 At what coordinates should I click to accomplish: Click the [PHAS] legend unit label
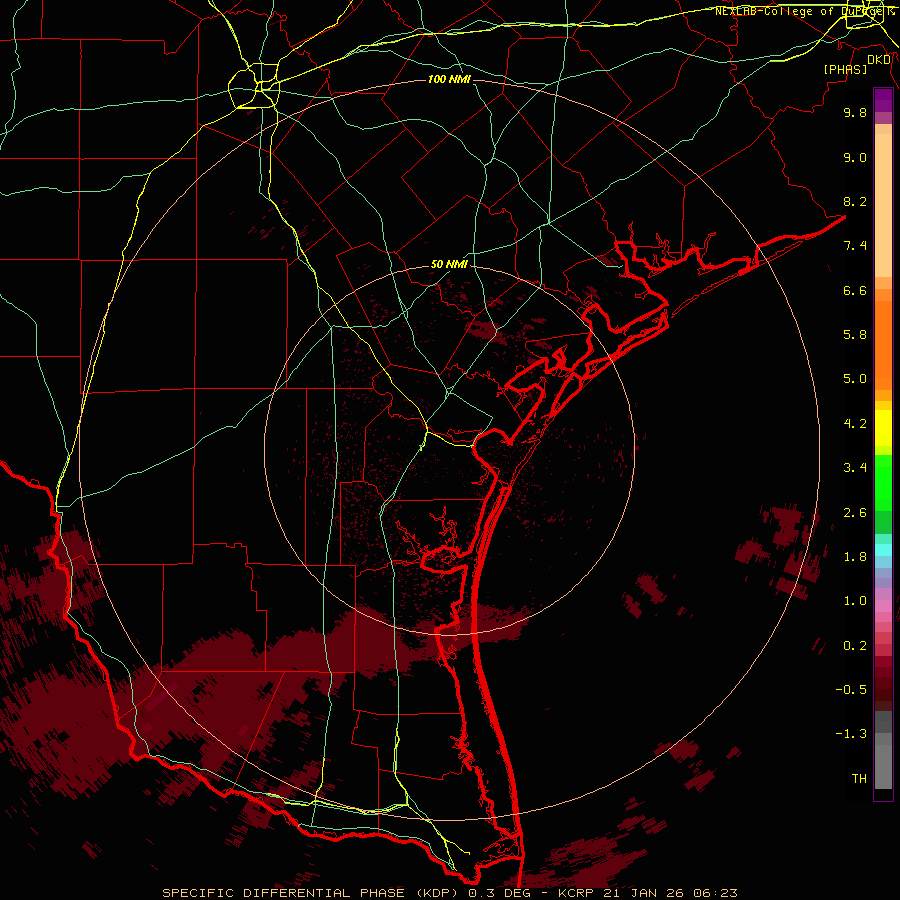coord(845,69)
